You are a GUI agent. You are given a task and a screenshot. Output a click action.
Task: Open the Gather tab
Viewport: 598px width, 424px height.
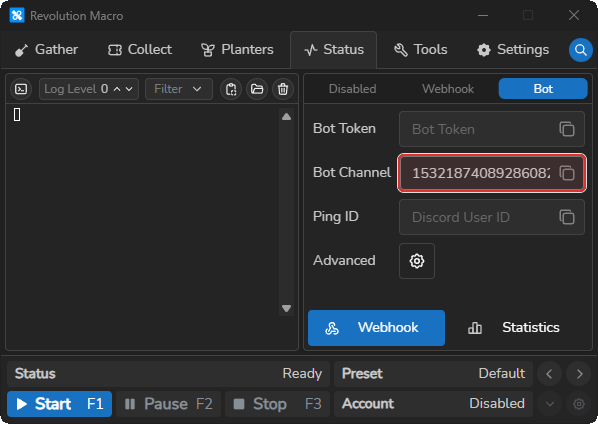coord(46,50)
